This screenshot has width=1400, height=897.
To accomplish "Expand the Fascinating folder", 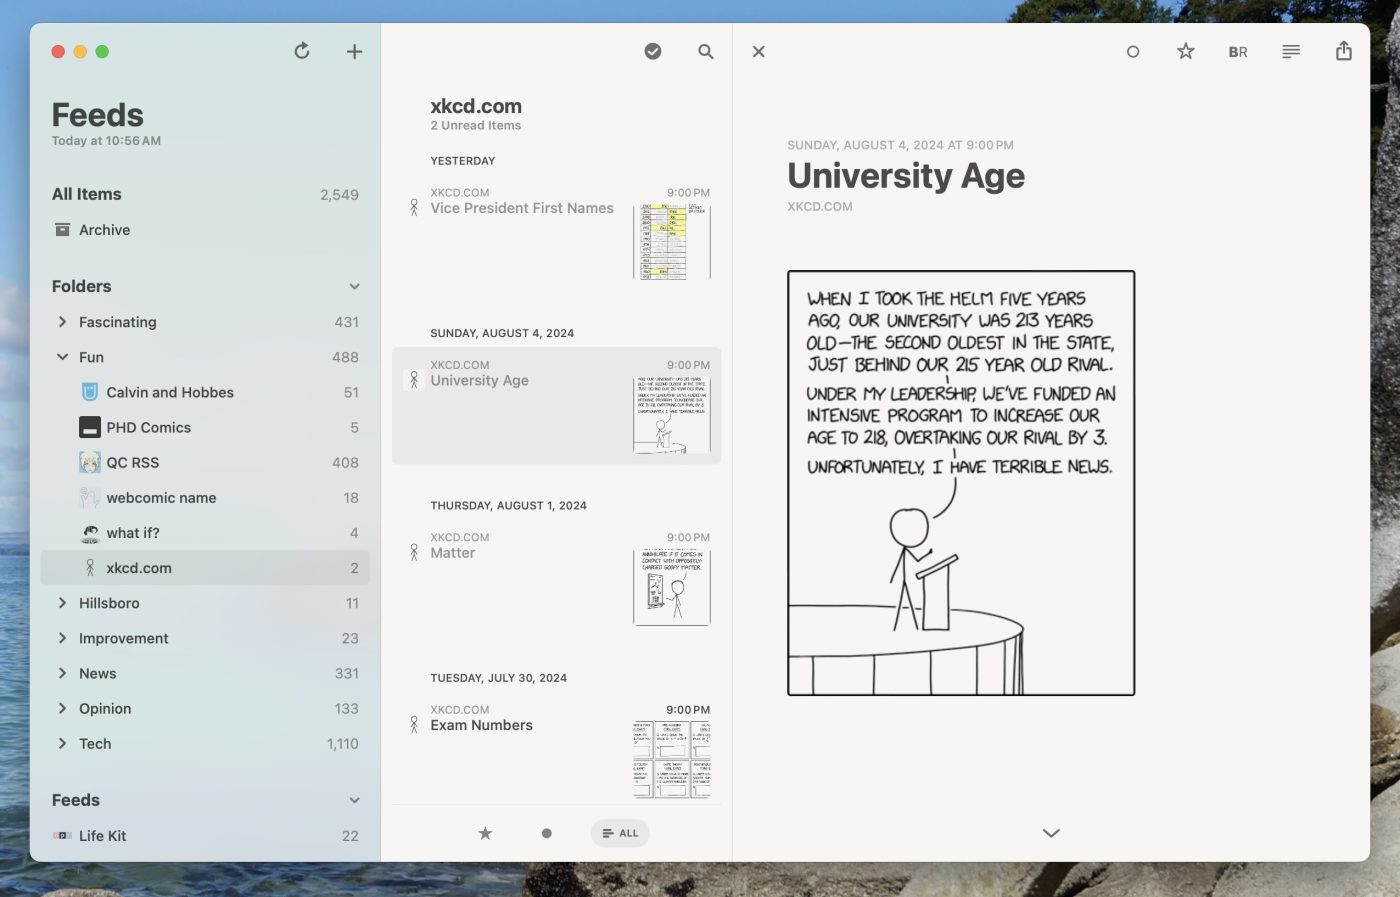I will click(62, 322).
